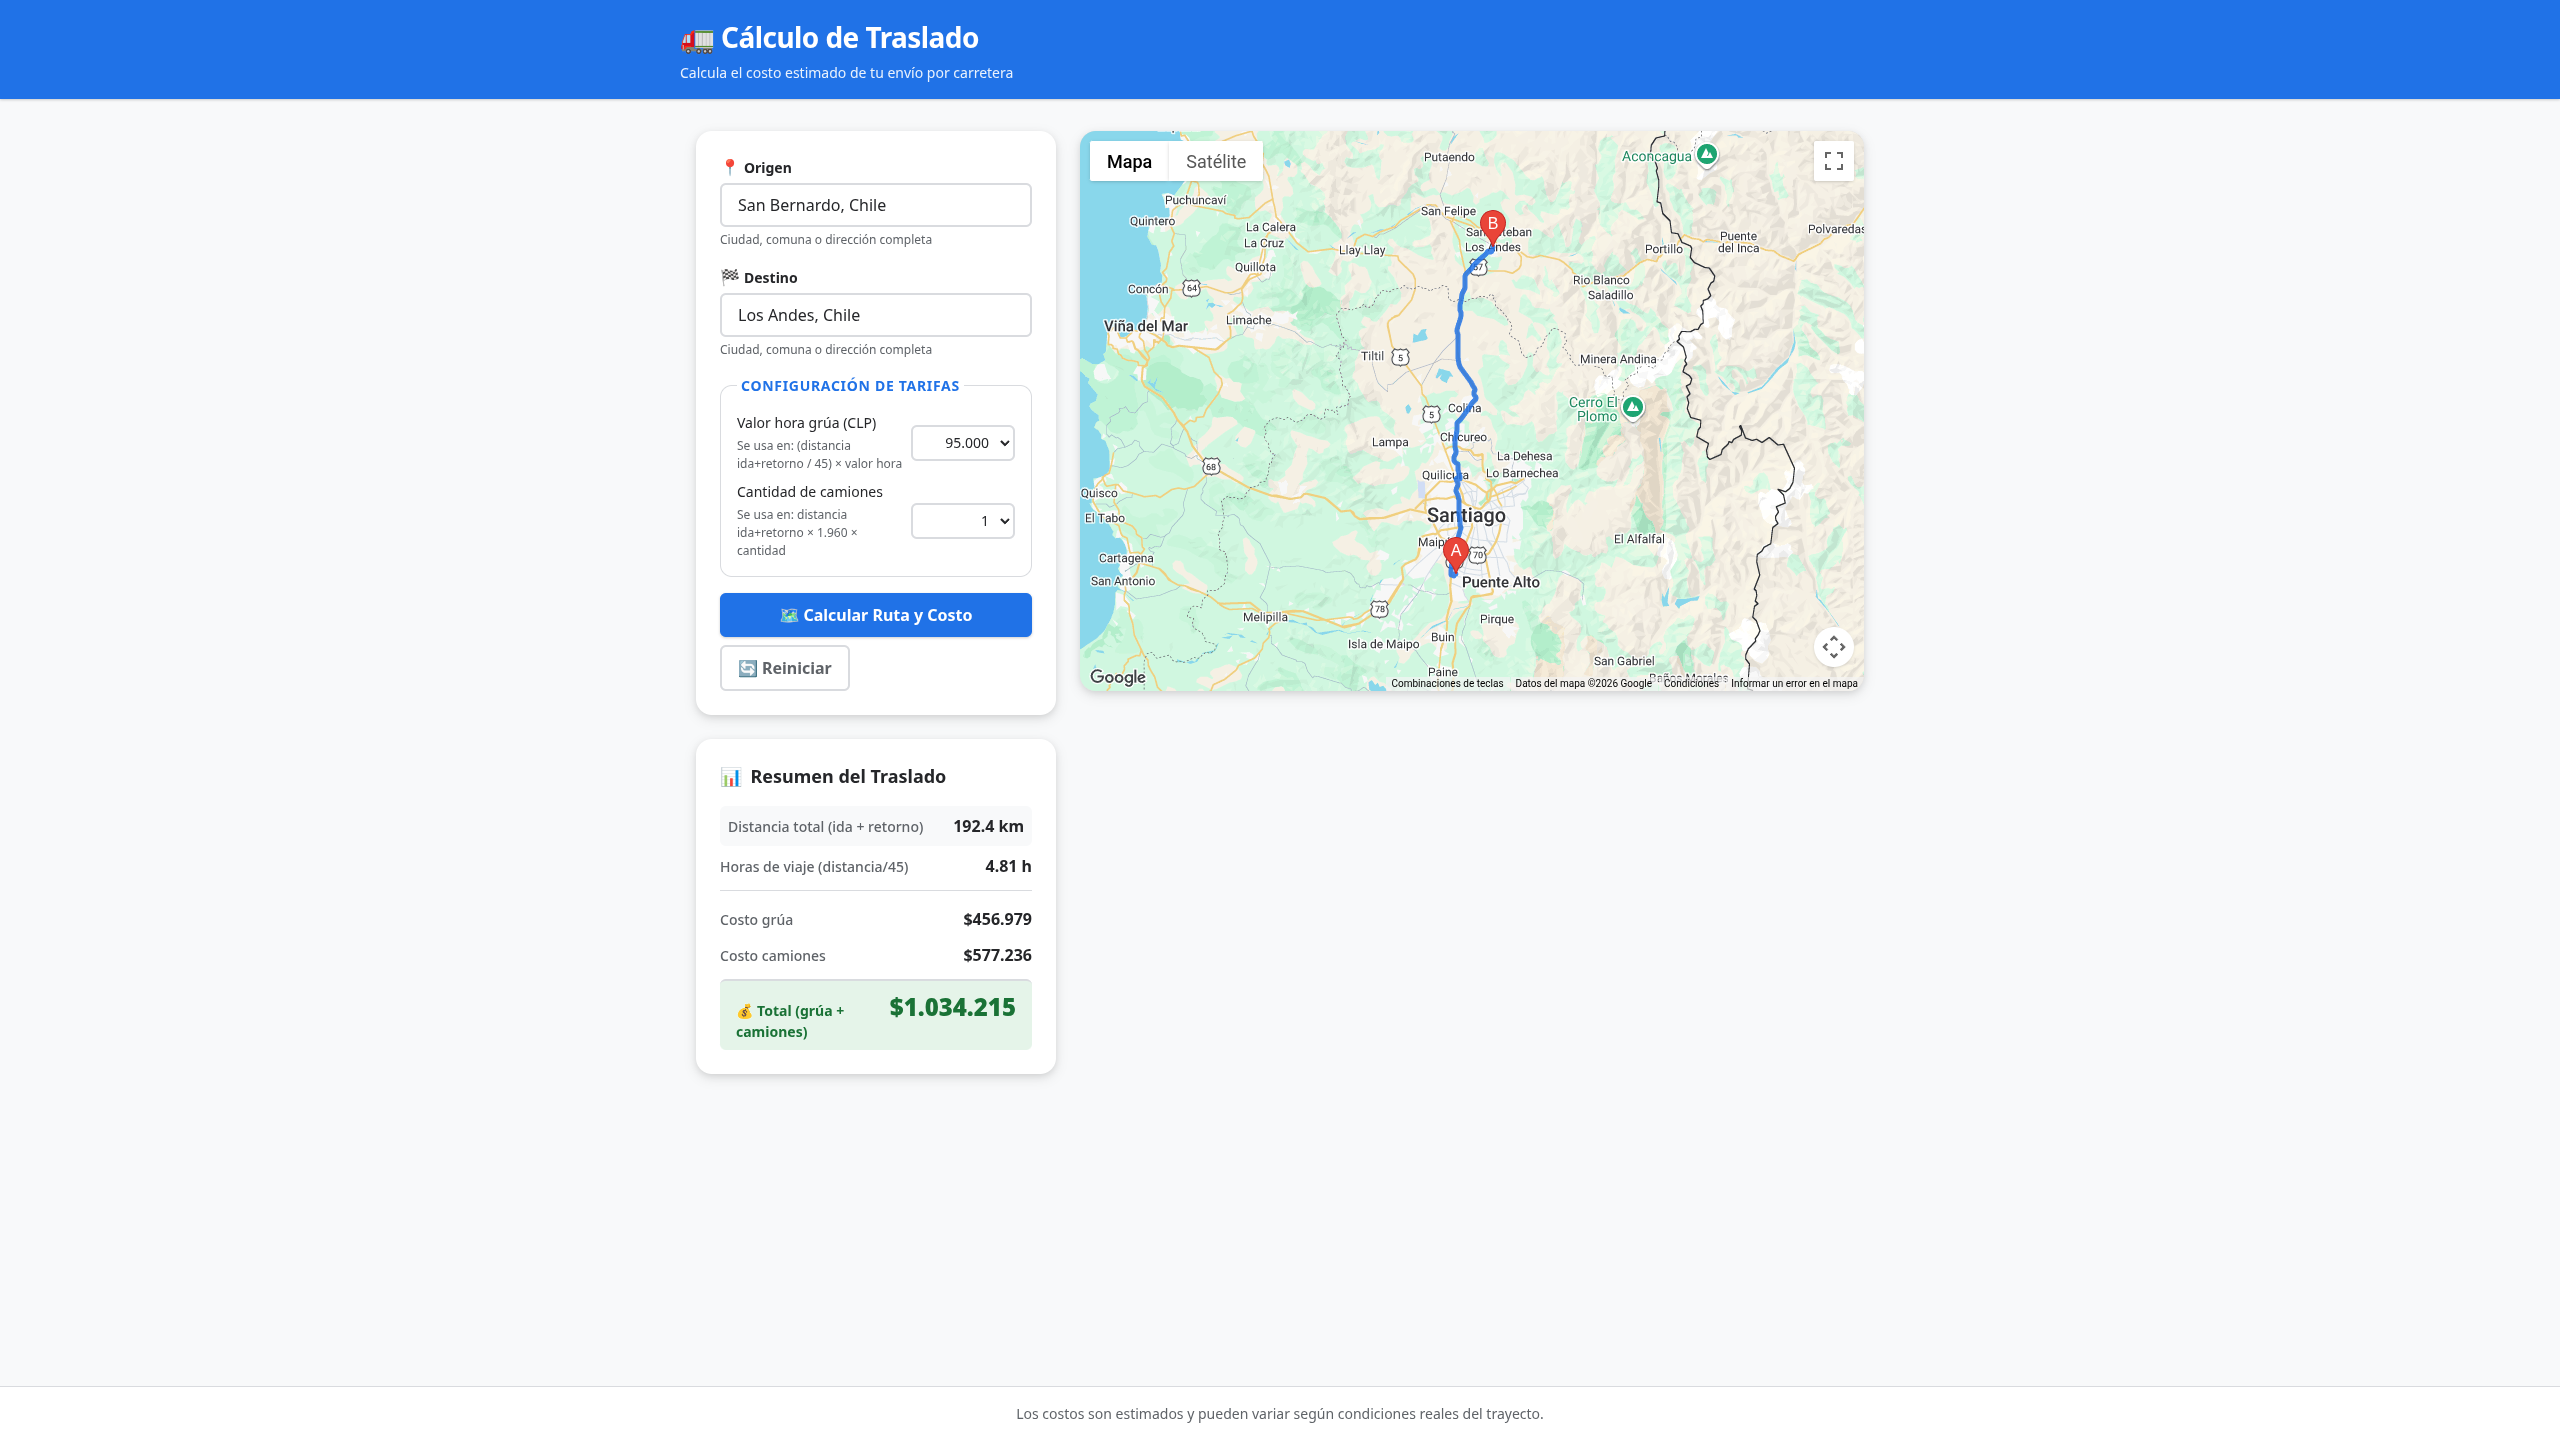This screenshot has width=2560, height=1440.
Task: Click Calcular Ruta y Costo button
Action: point(876,615)
